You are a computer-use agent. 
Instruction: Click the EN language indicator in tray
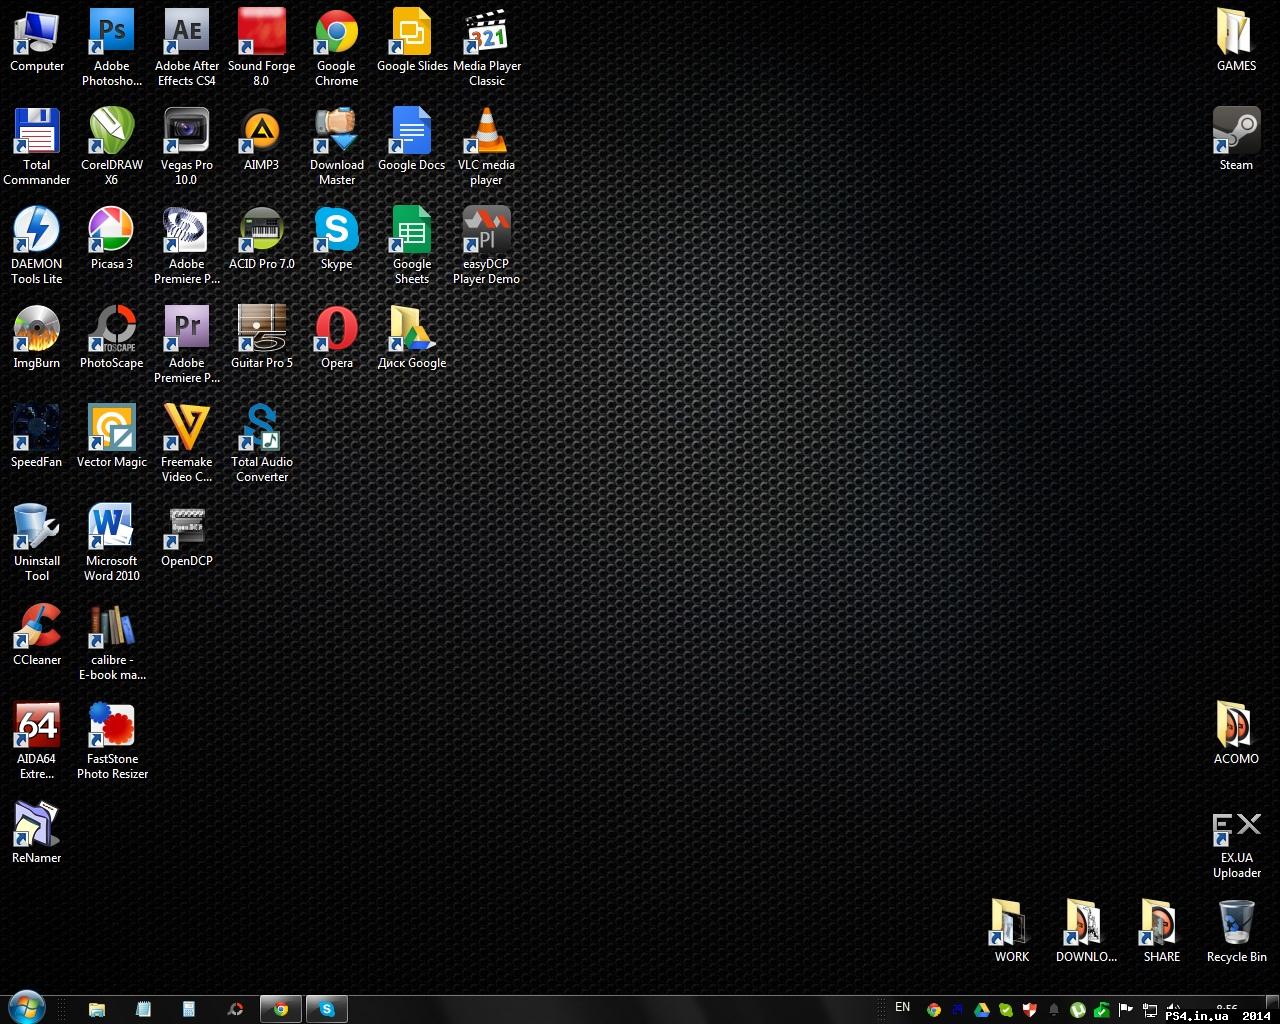pyautogui.click(x=903, y=1007)
